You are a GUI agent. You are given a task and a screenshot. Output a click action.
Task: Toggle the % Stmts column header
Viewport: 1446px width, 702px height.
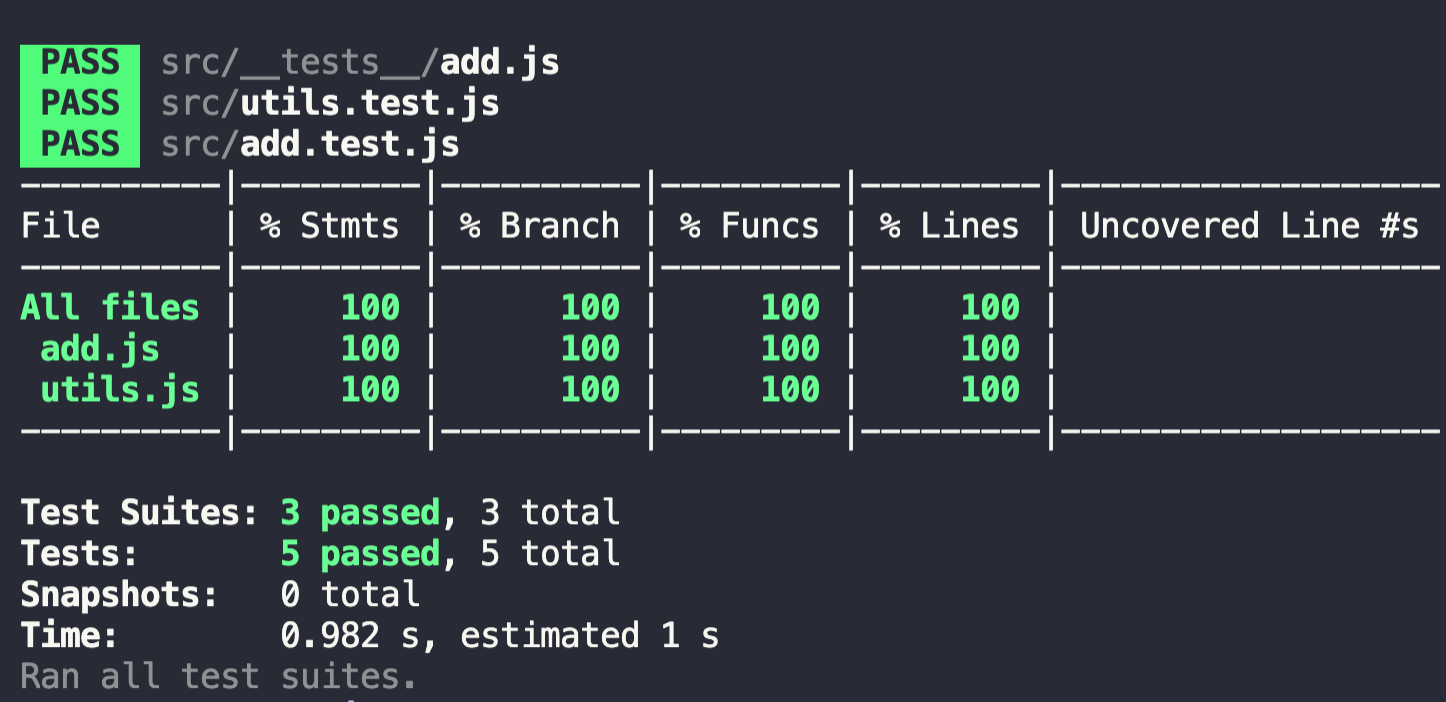pos(327,225)
